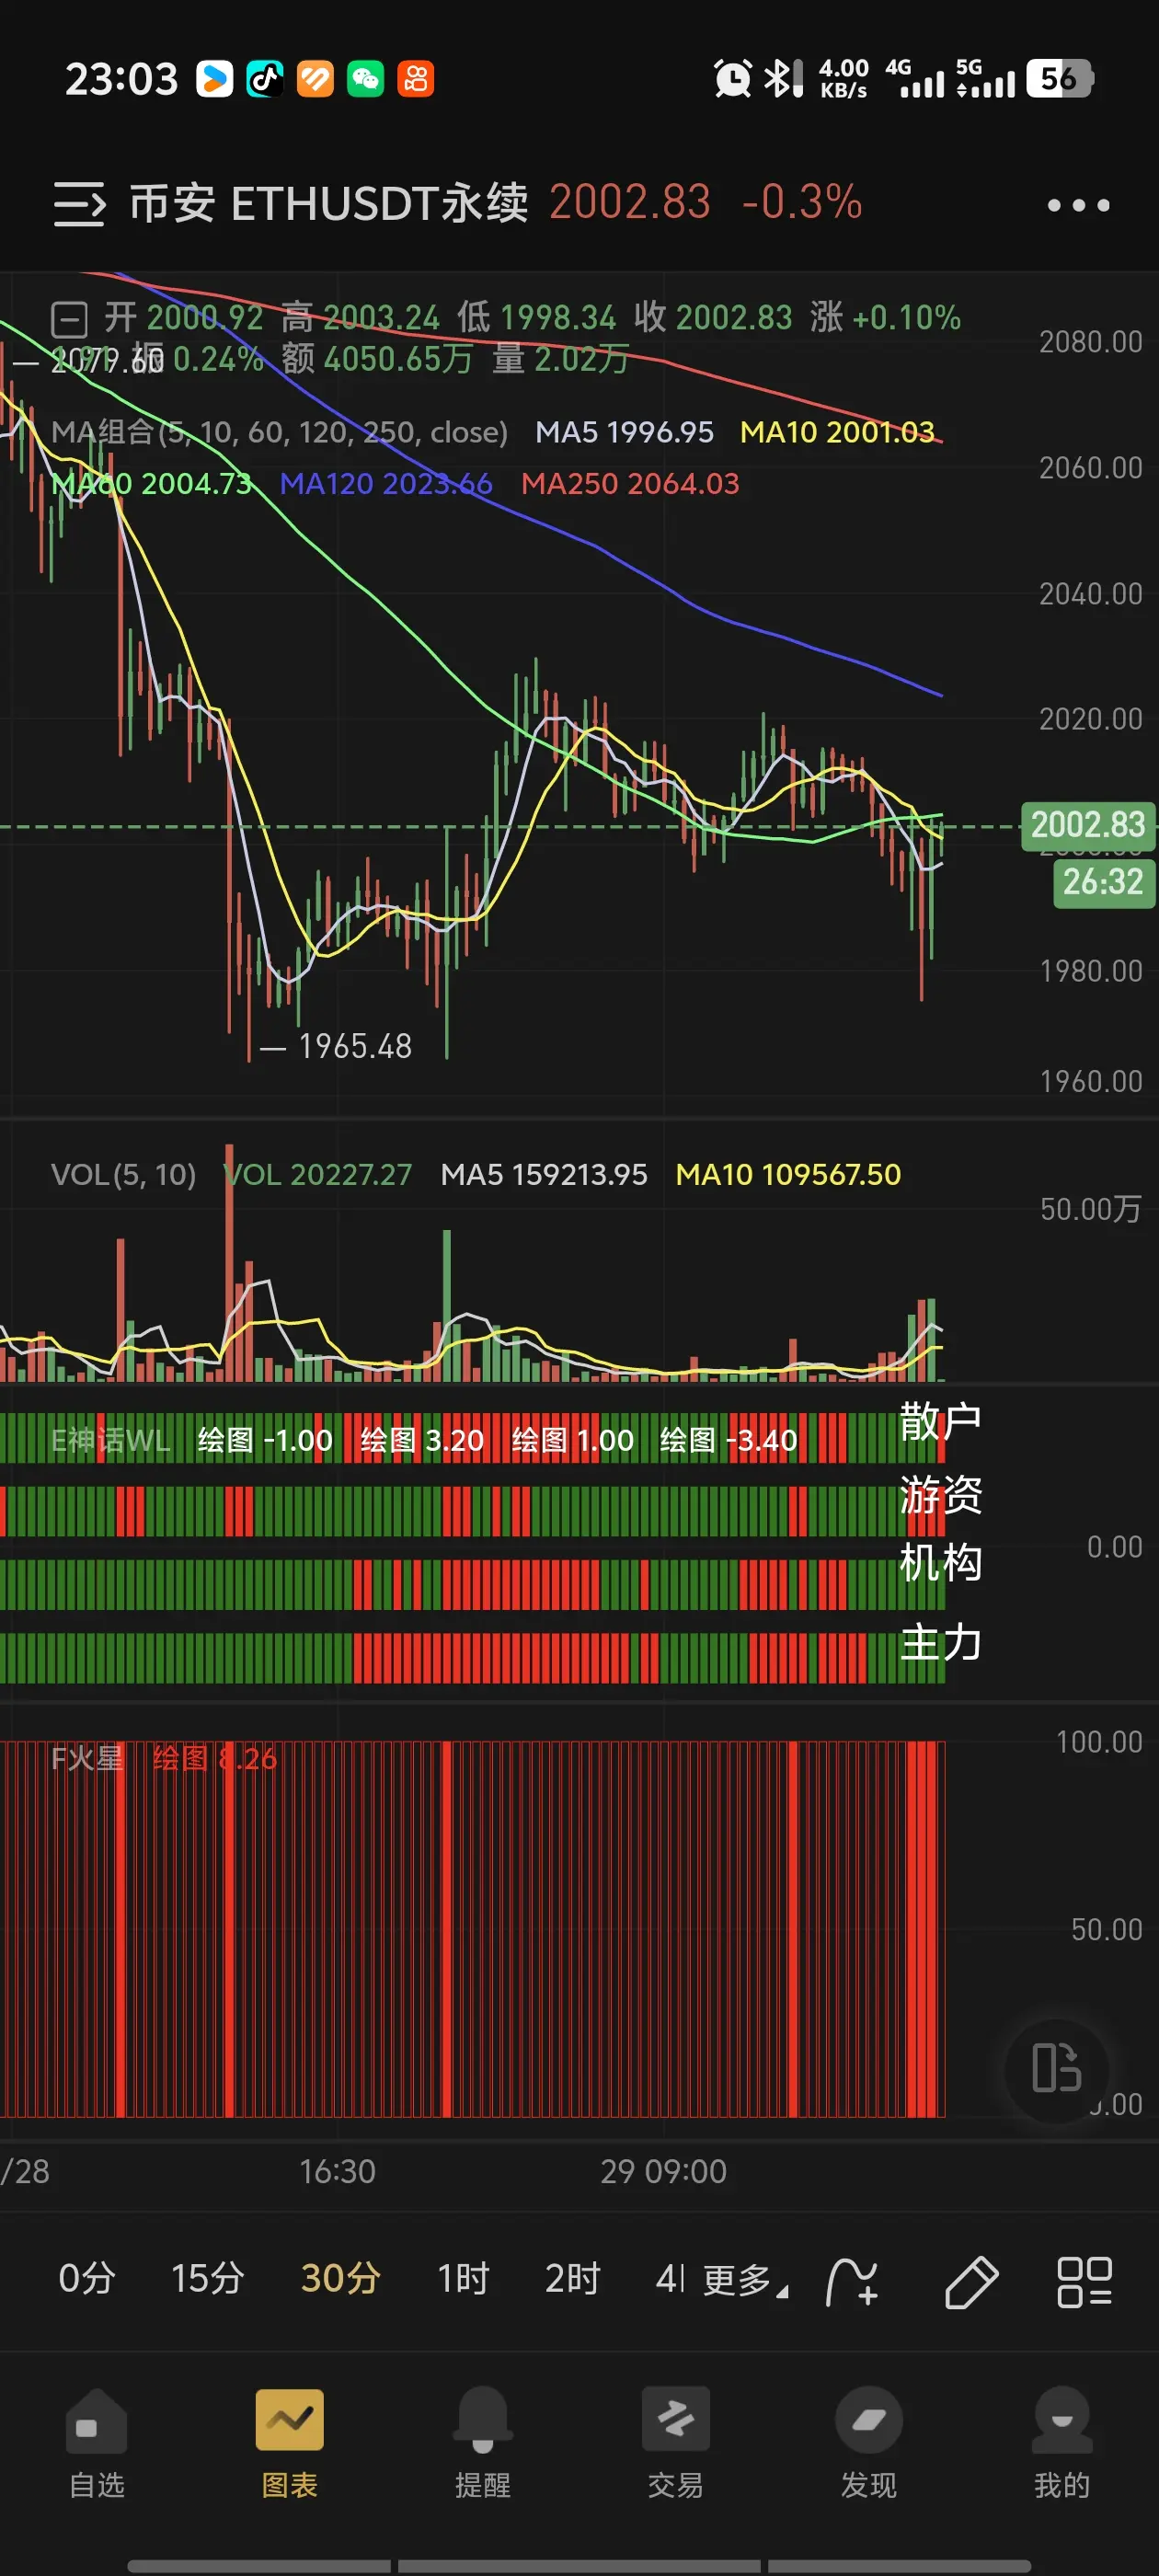The width and height of the screenshot is (1159, 2576).
Task: Tap the MA组合 indicator settings label
Action: (280, 432)
